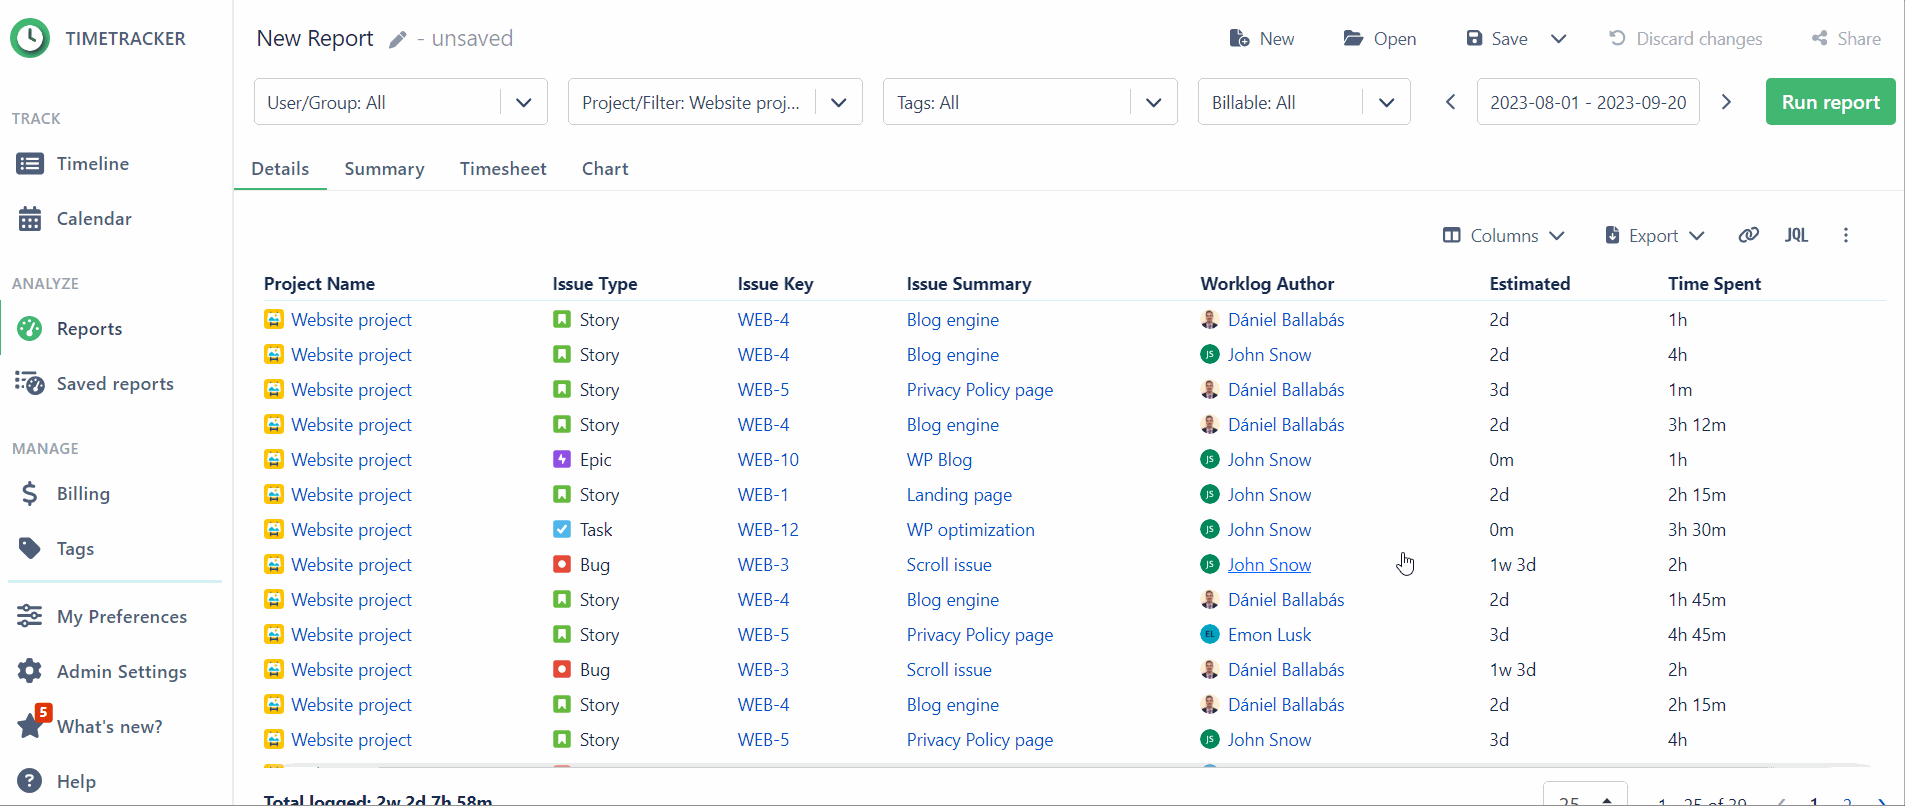Click the 3h 12m time spent cell
Viewport: 1905px width, 806px height.
coord(1697,425)
